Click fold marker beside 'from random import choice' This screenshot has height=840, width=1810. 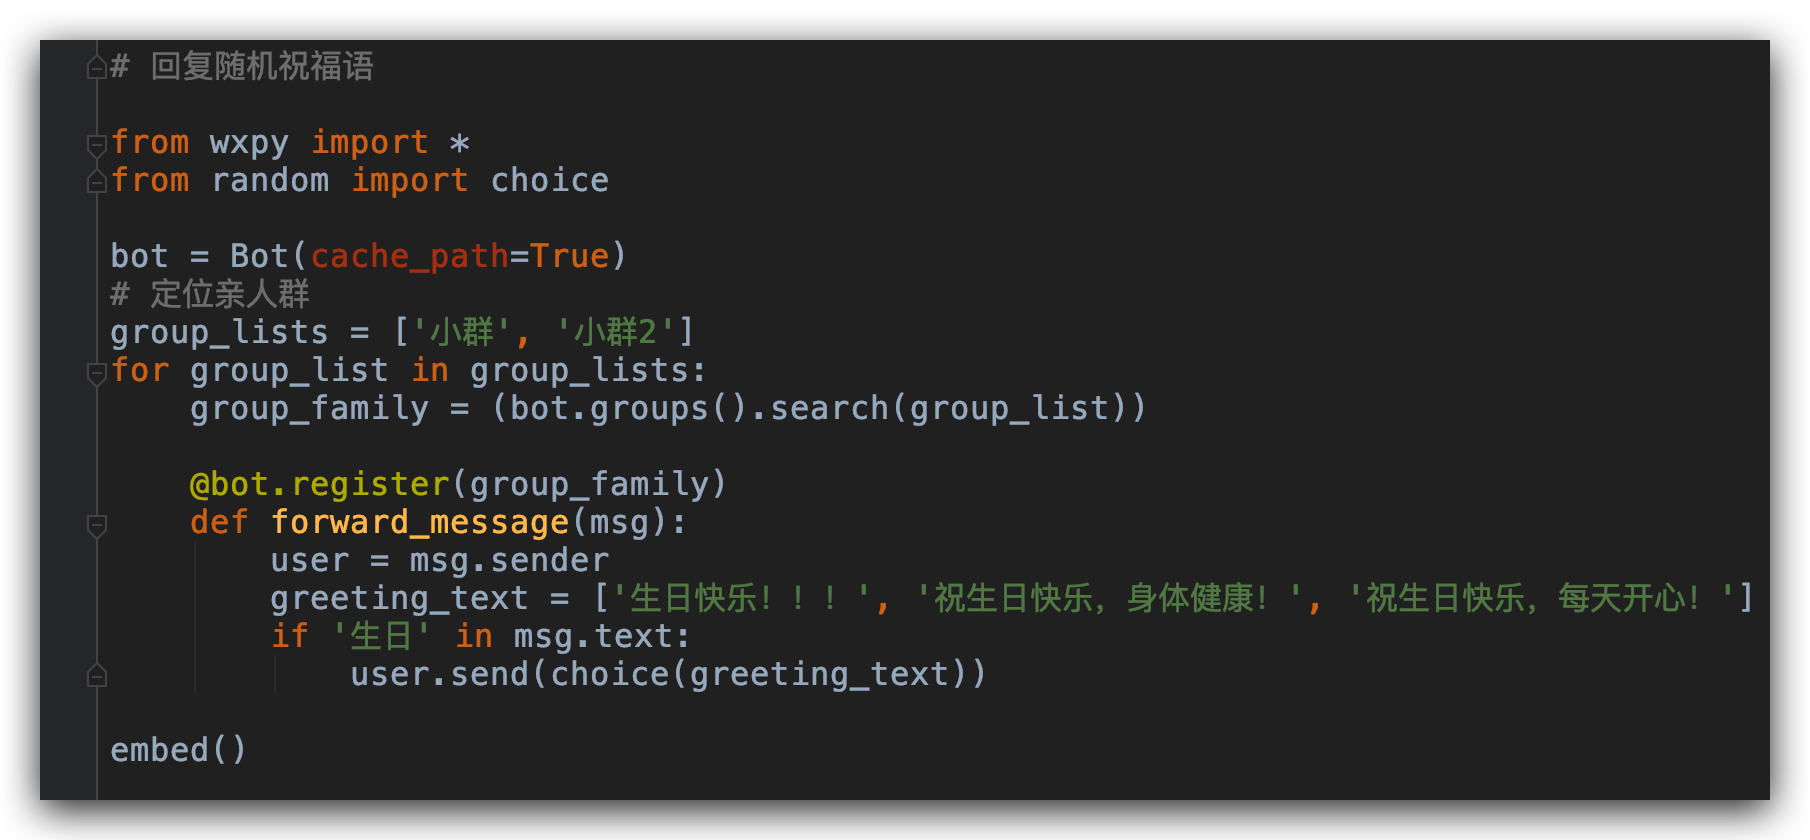pyautogui.click(x=96, y=182)
